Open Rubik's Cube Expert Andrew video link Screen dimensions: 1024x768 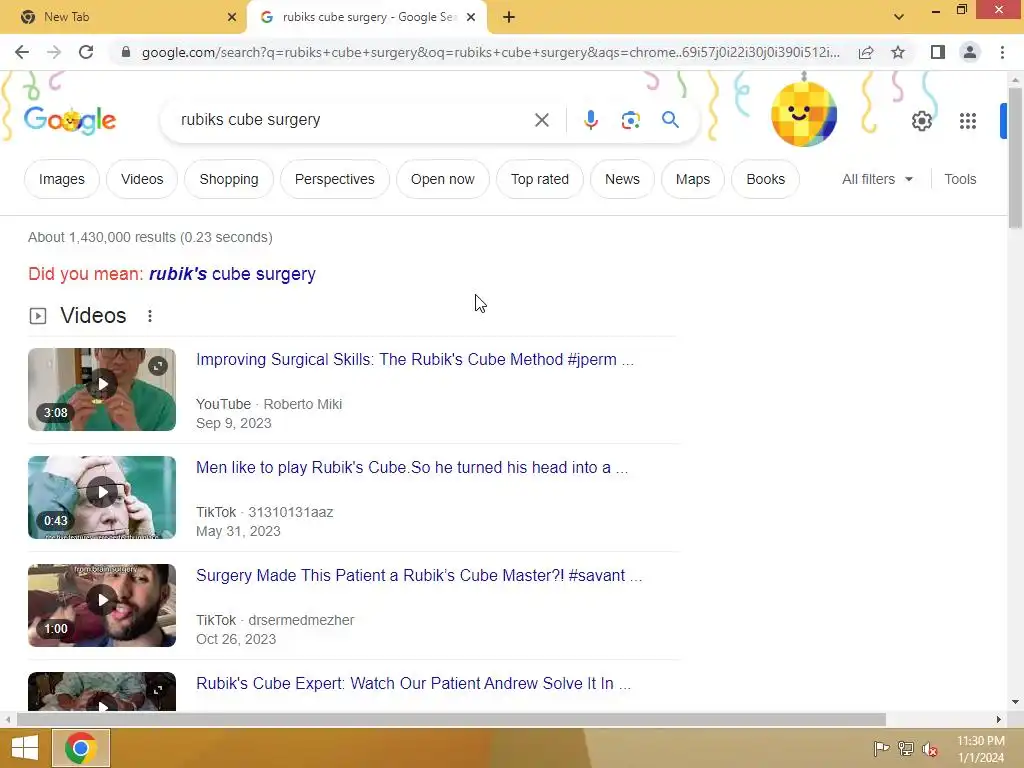(413, 683)
